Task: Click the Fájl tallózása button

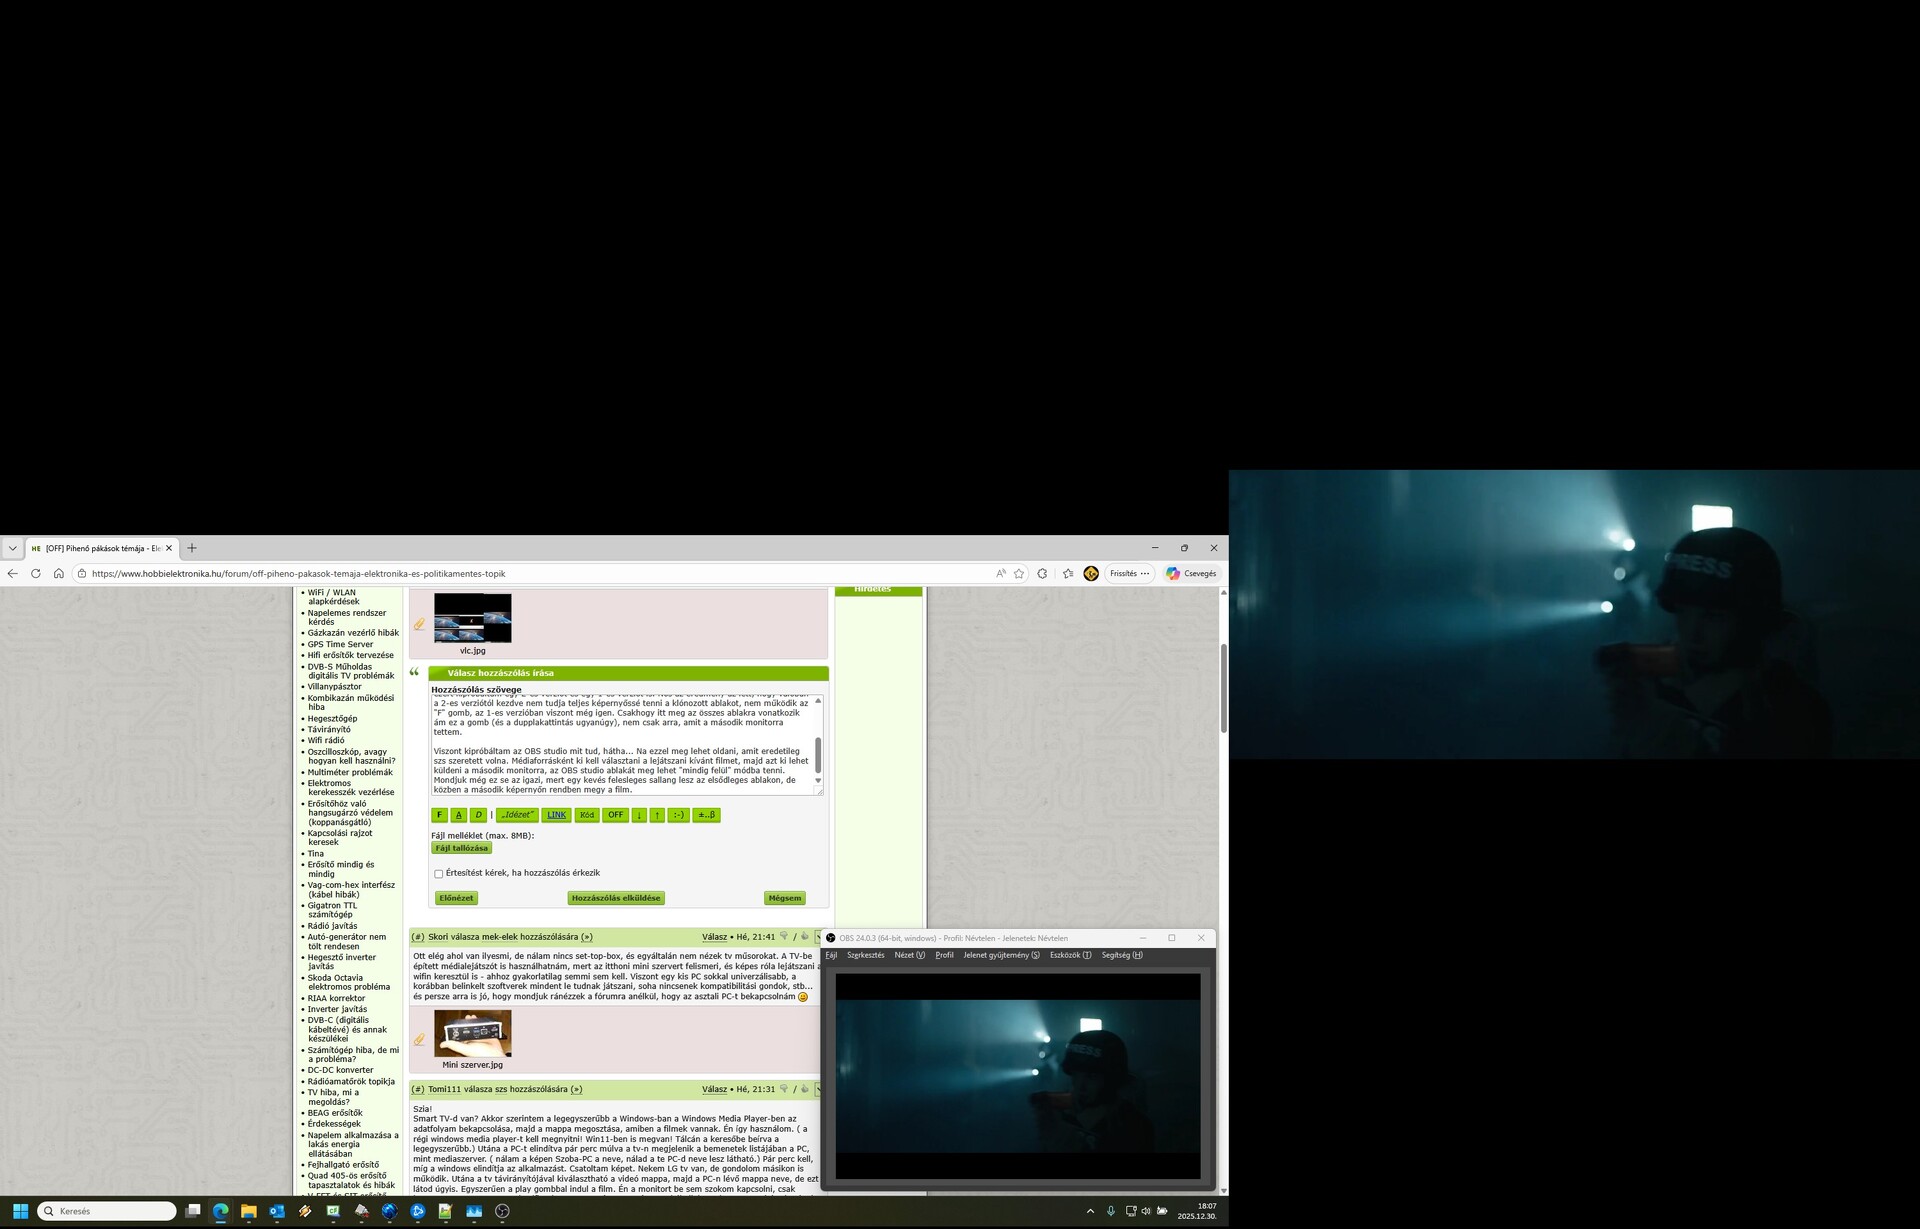Action: click(461, 848)
